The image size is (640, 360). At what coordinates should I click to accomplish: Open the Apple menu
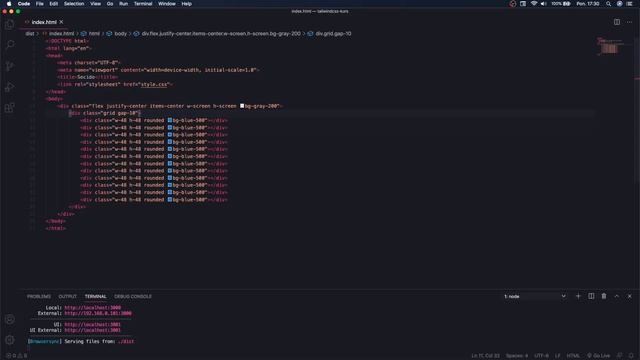click(x=9, y=4)
